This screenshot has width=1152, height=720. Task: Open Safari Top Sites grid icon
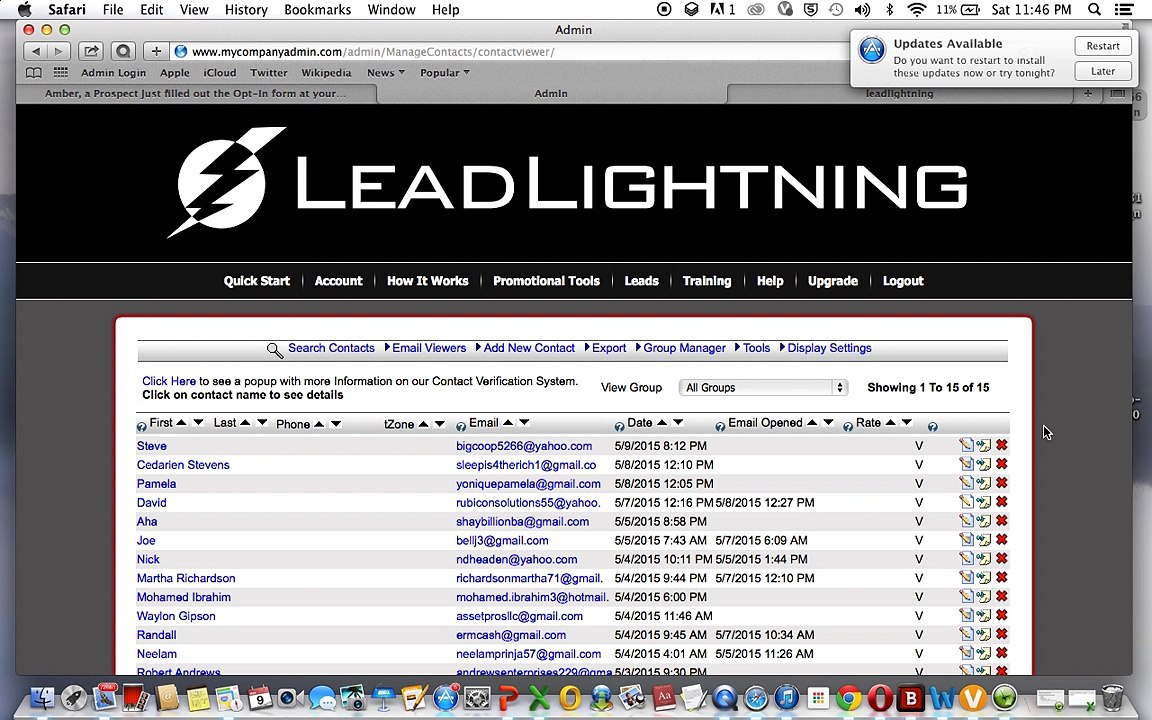61,73
